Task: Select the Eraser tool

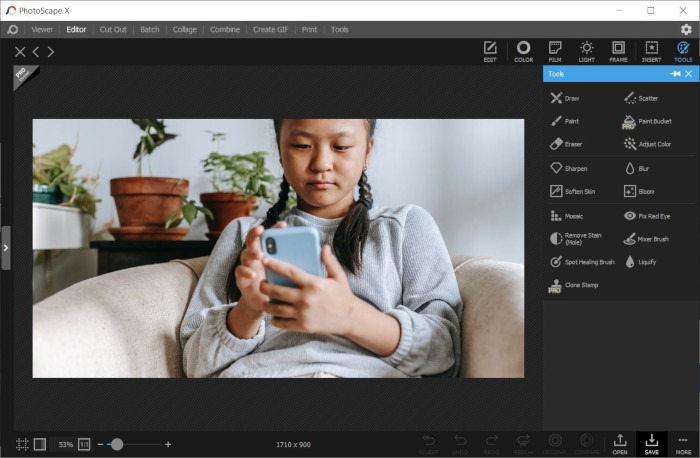Action: 566,144
